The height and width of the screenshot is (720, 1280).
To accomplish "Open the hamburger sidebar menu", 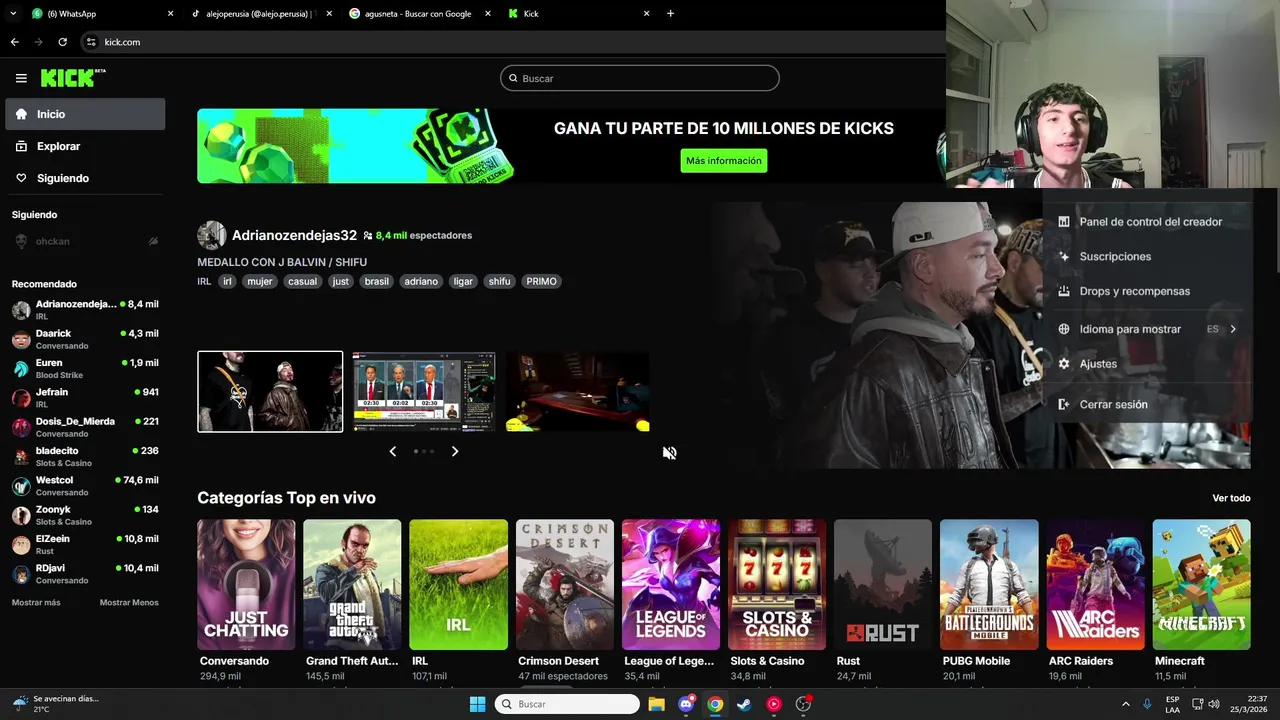I will coord(21,78).
